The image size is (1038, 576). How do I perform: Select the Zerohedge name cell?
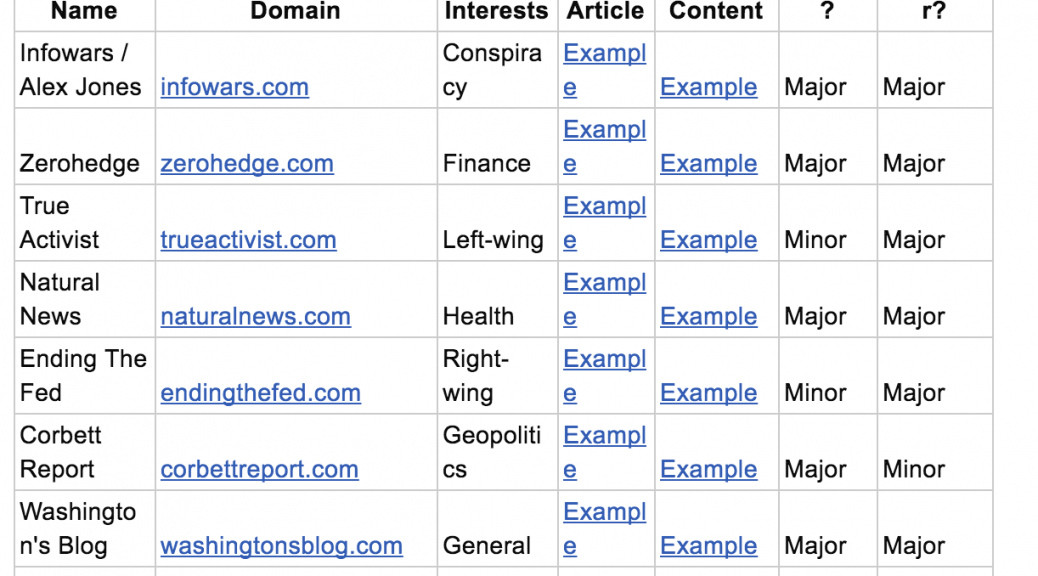coord(80,164)
